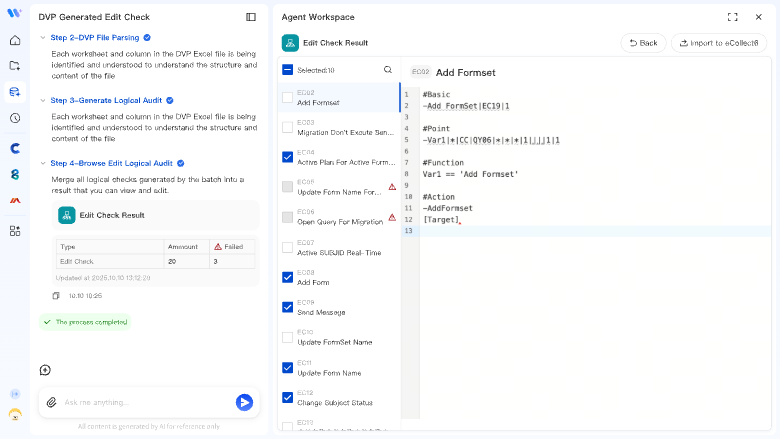Viewport: 780px width, 439px height.
Task: Click the Home icon in left sidebar
Action: coord(15,40)
